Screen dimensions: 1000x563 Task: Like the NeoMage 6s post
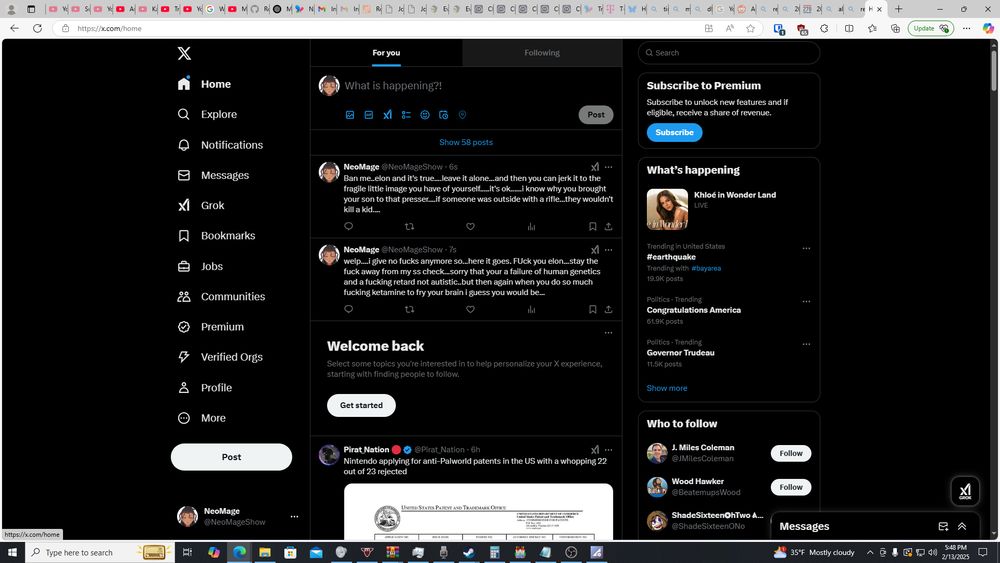click(x=470, y=226)
